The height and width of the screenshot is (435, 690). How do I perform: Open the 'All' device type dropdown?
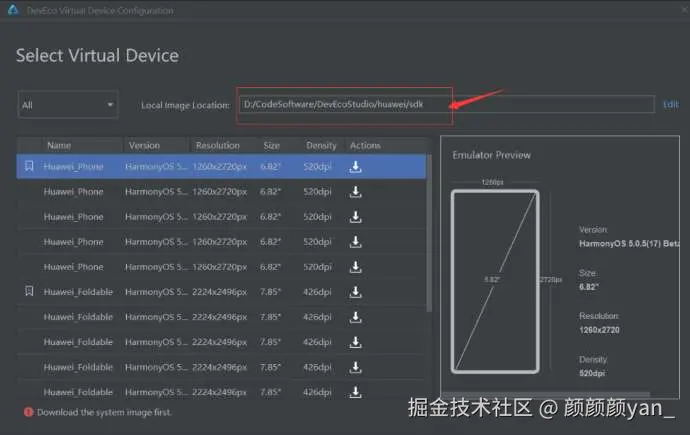(68, 105)
